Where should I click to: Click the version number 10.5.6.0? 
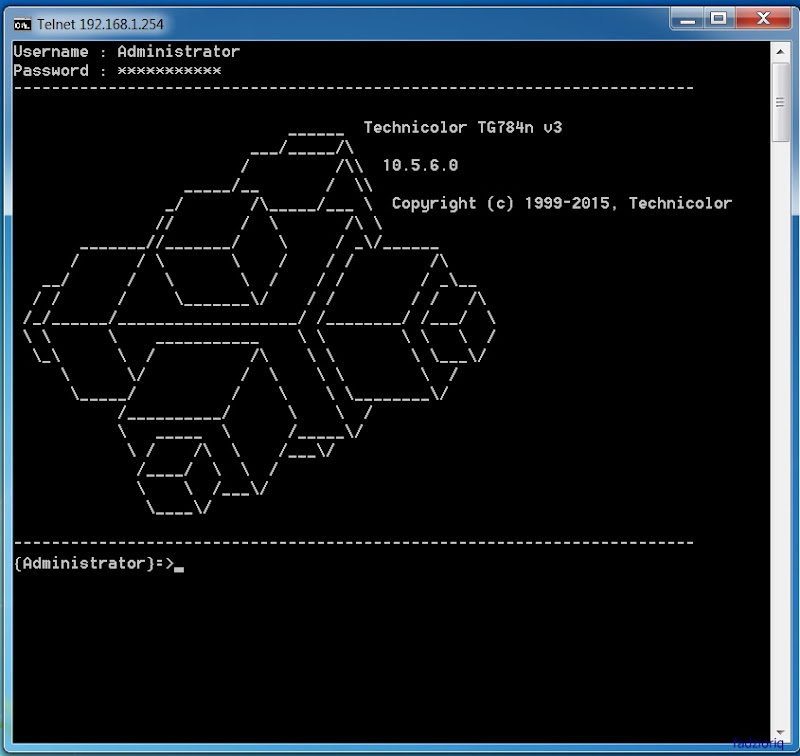(420, 165)
